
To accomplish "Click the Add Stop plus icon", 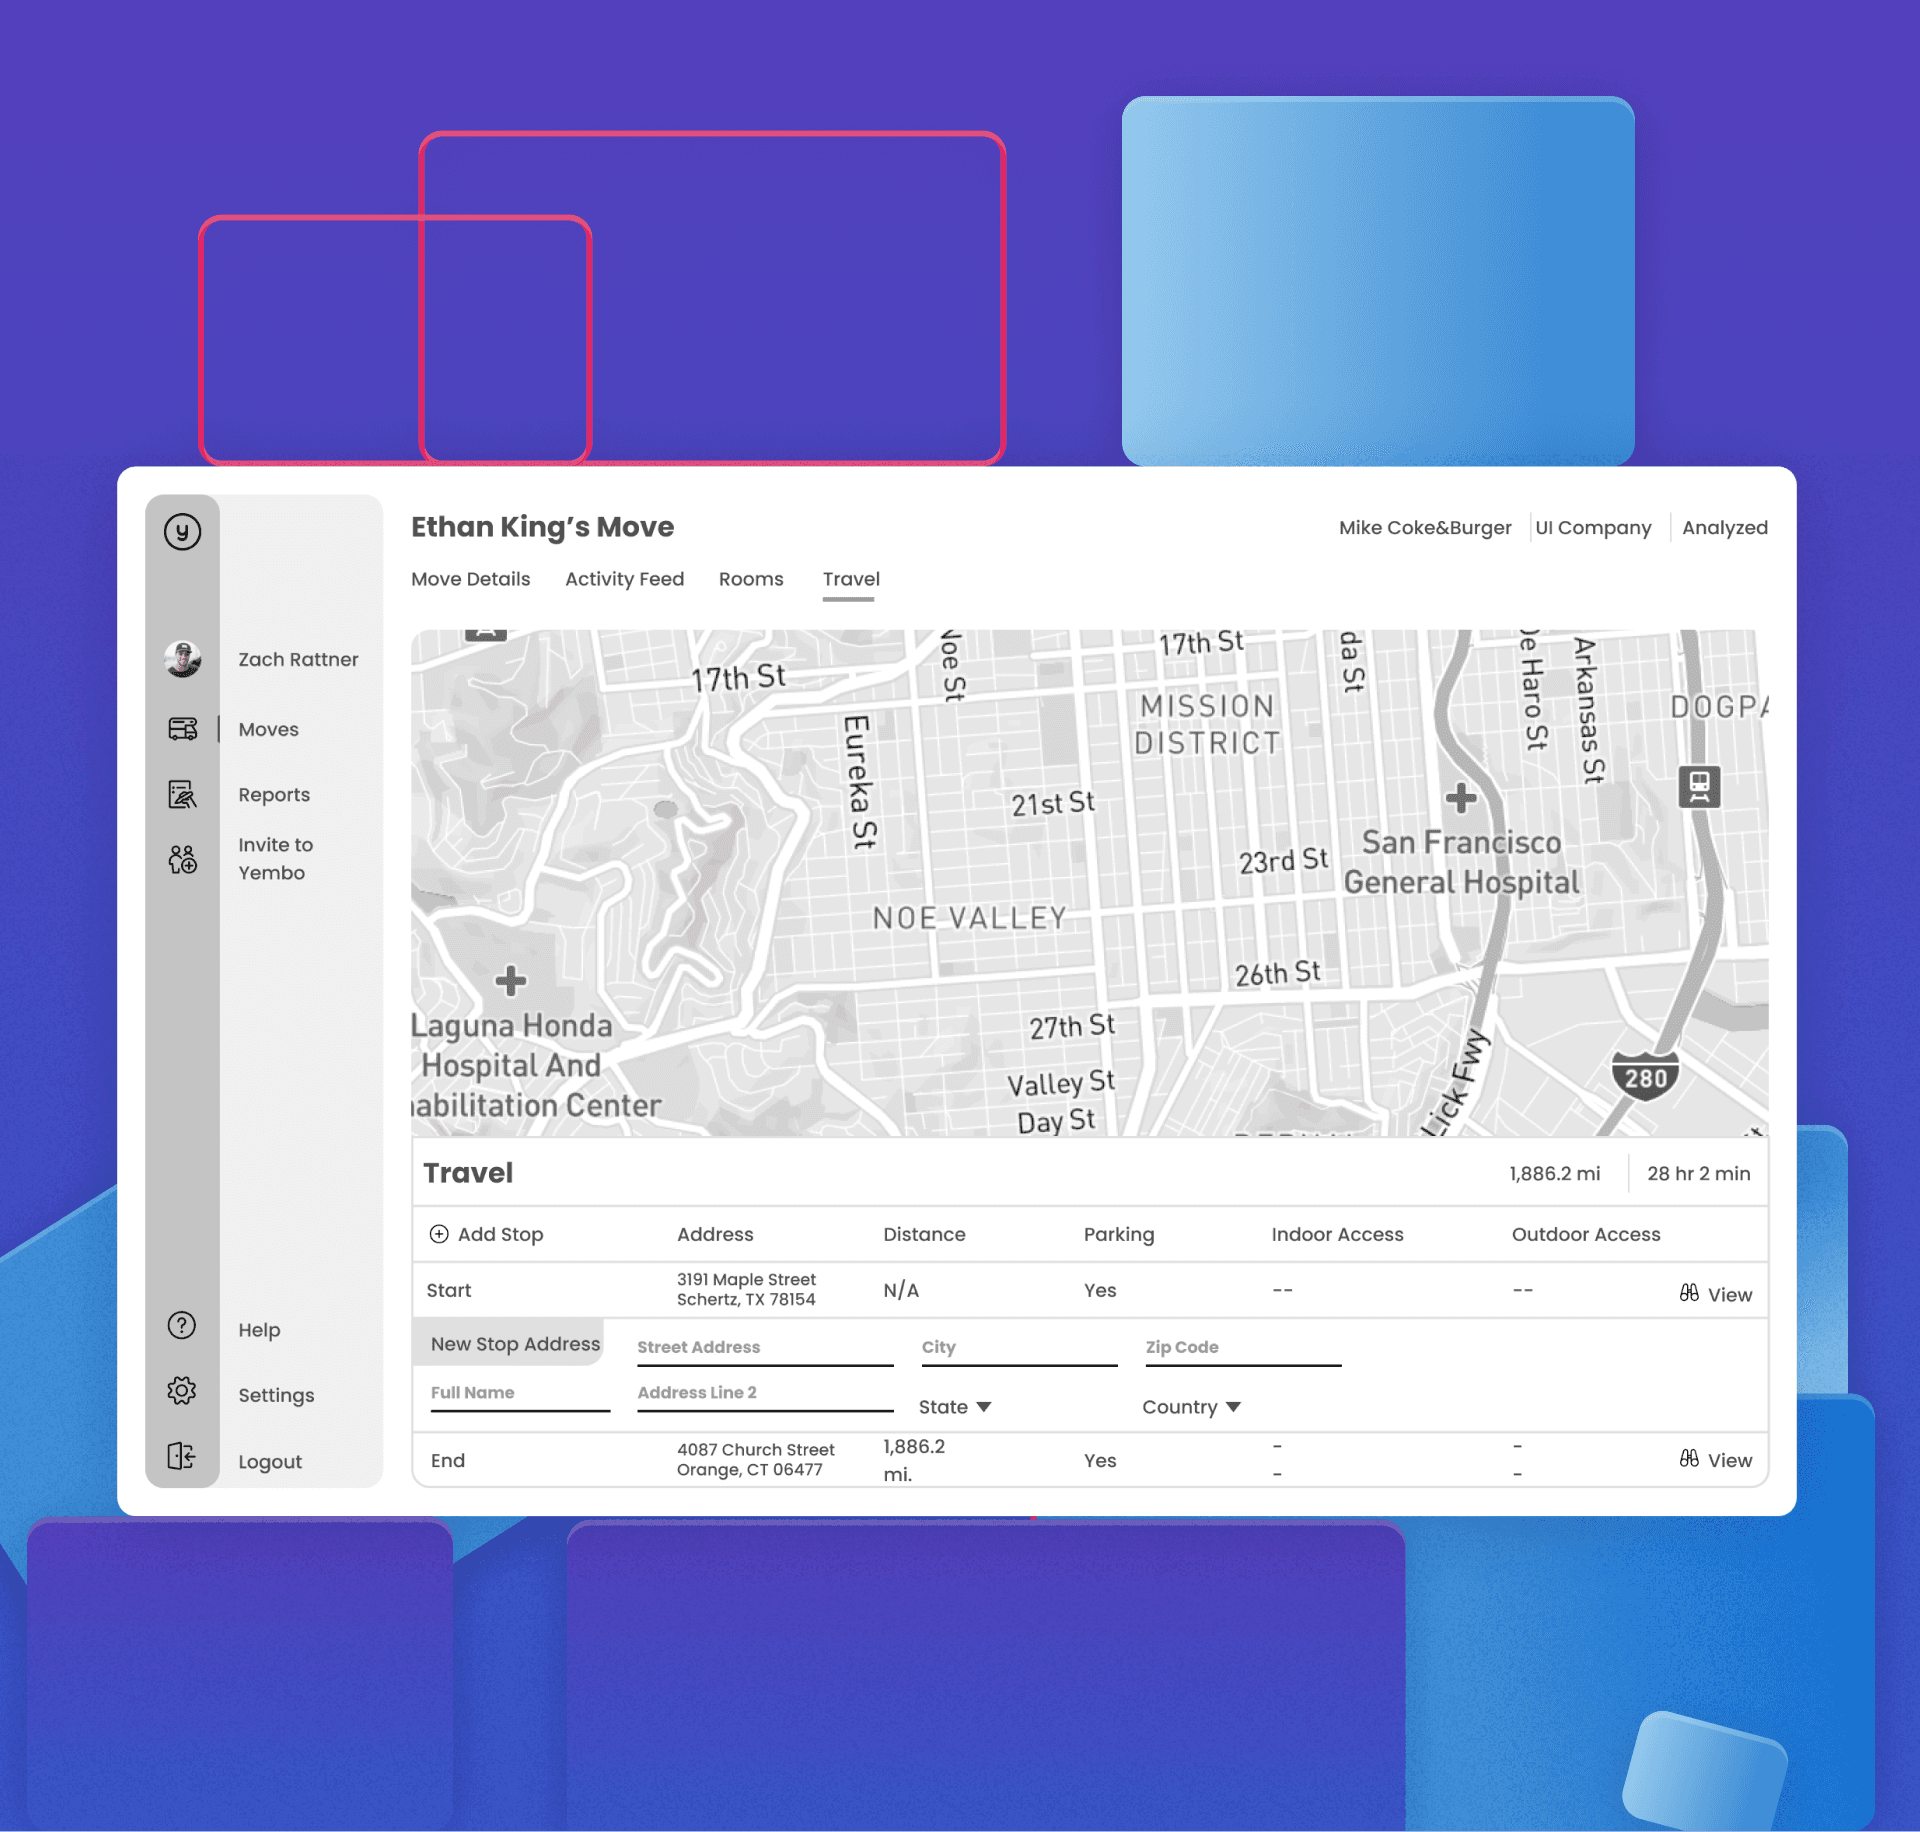I will (x=439, y=1234).
